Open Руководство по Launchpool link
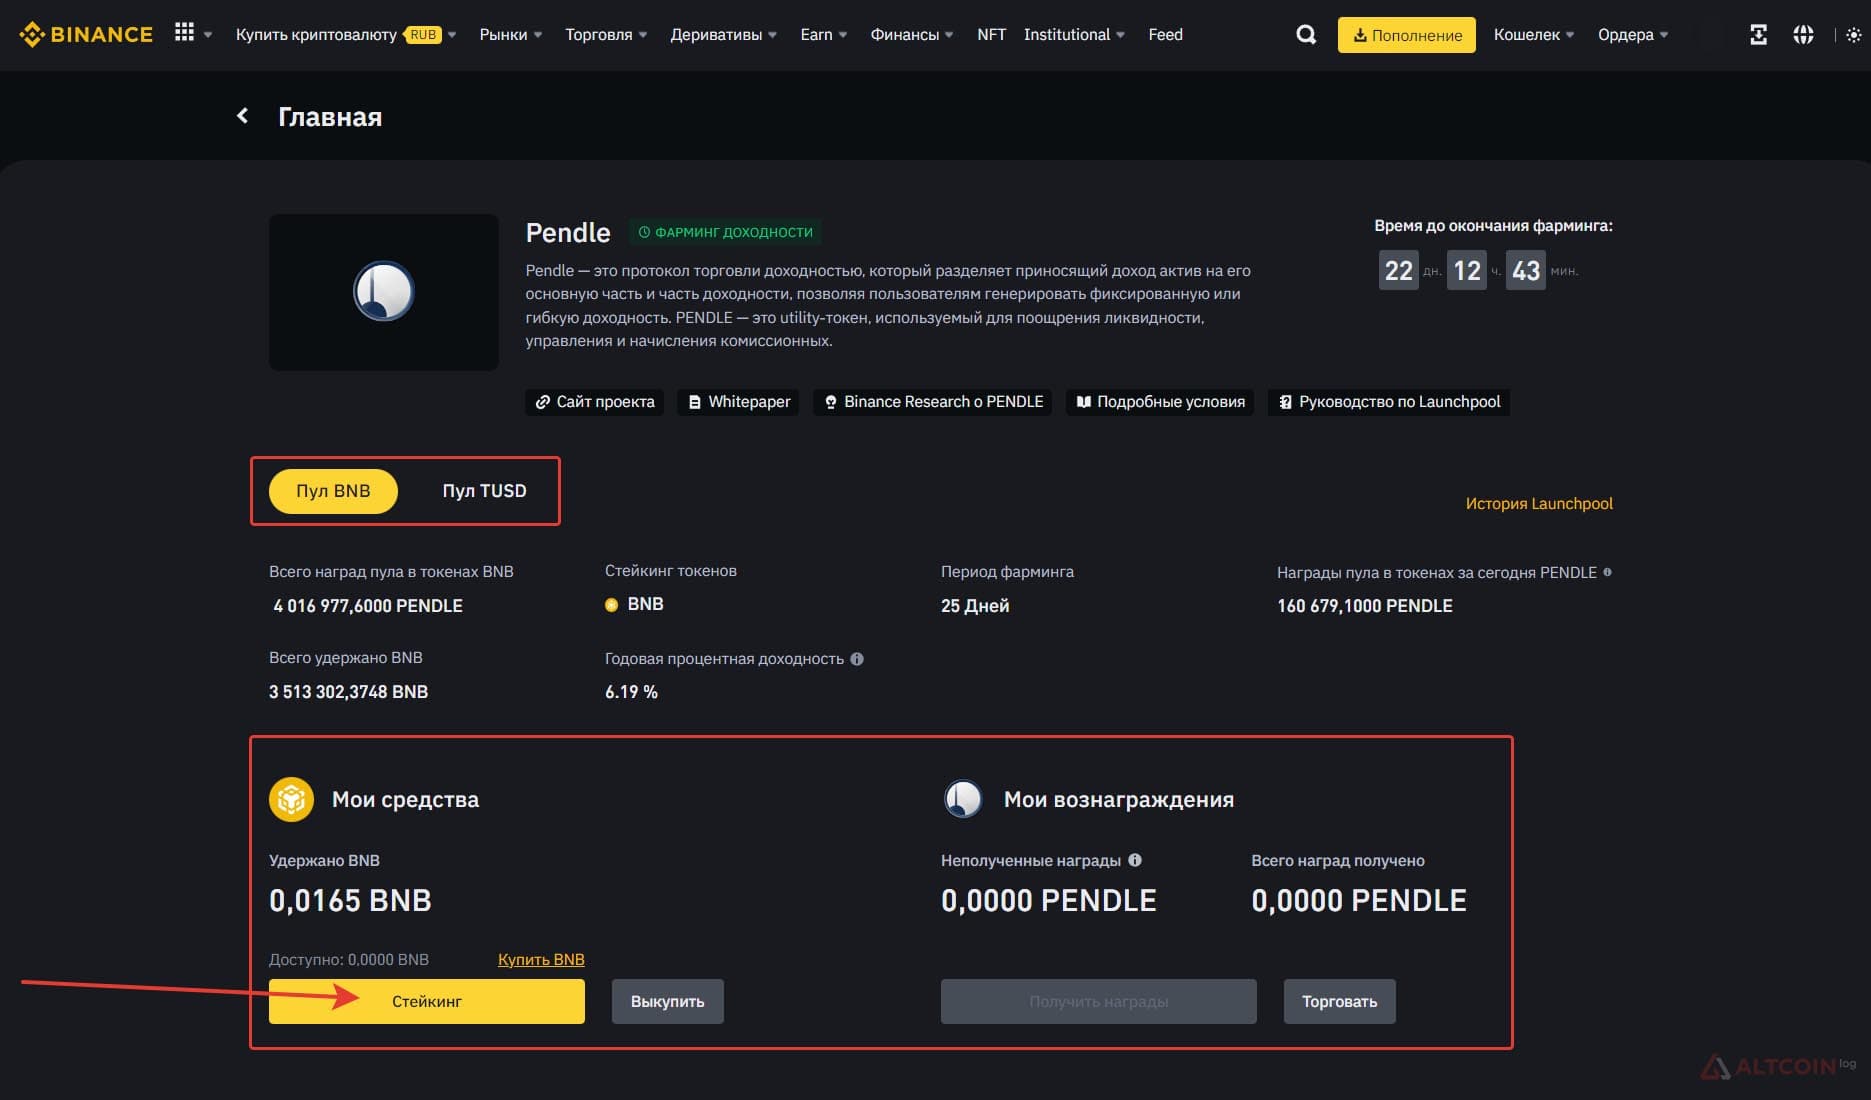The height and width of the screenshot is (1100, 1871). pyautogui.click(x=1388, y=402)
